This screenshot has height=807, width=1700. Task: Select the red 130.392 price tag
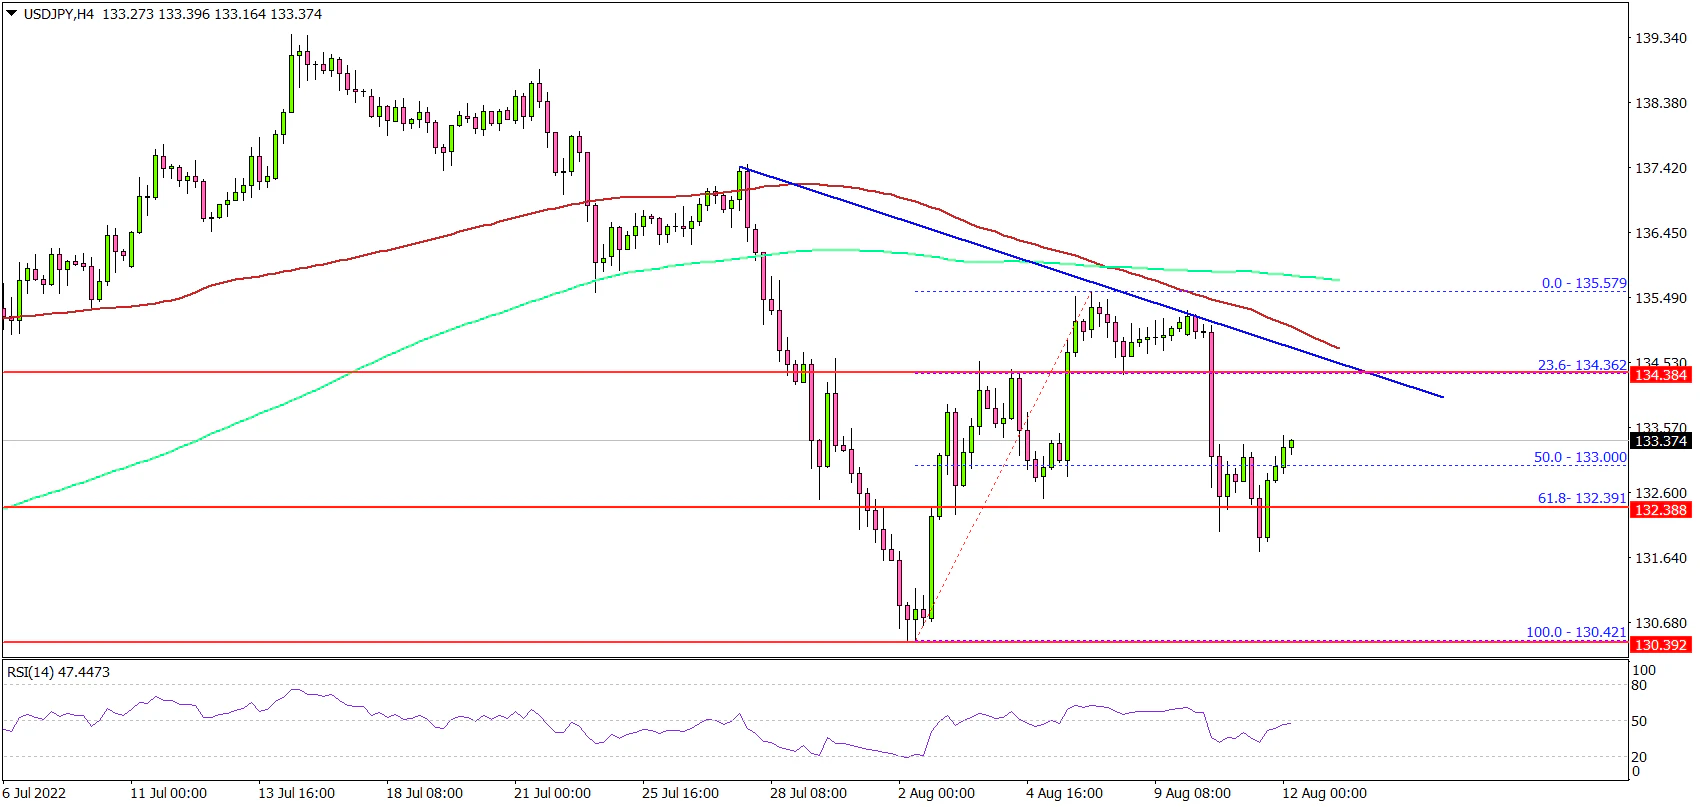(1660, 645)
